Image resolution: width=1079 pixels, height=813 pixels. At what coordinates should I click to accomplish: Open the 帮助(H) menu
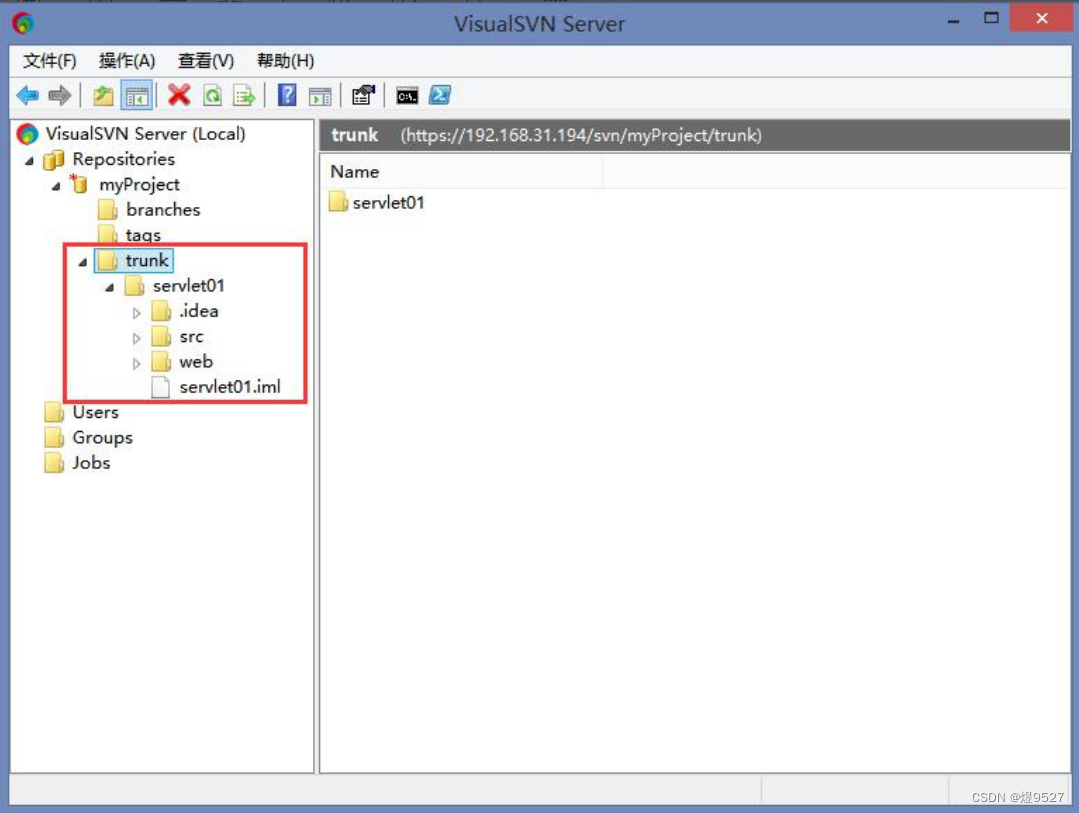tap(285, 61)
